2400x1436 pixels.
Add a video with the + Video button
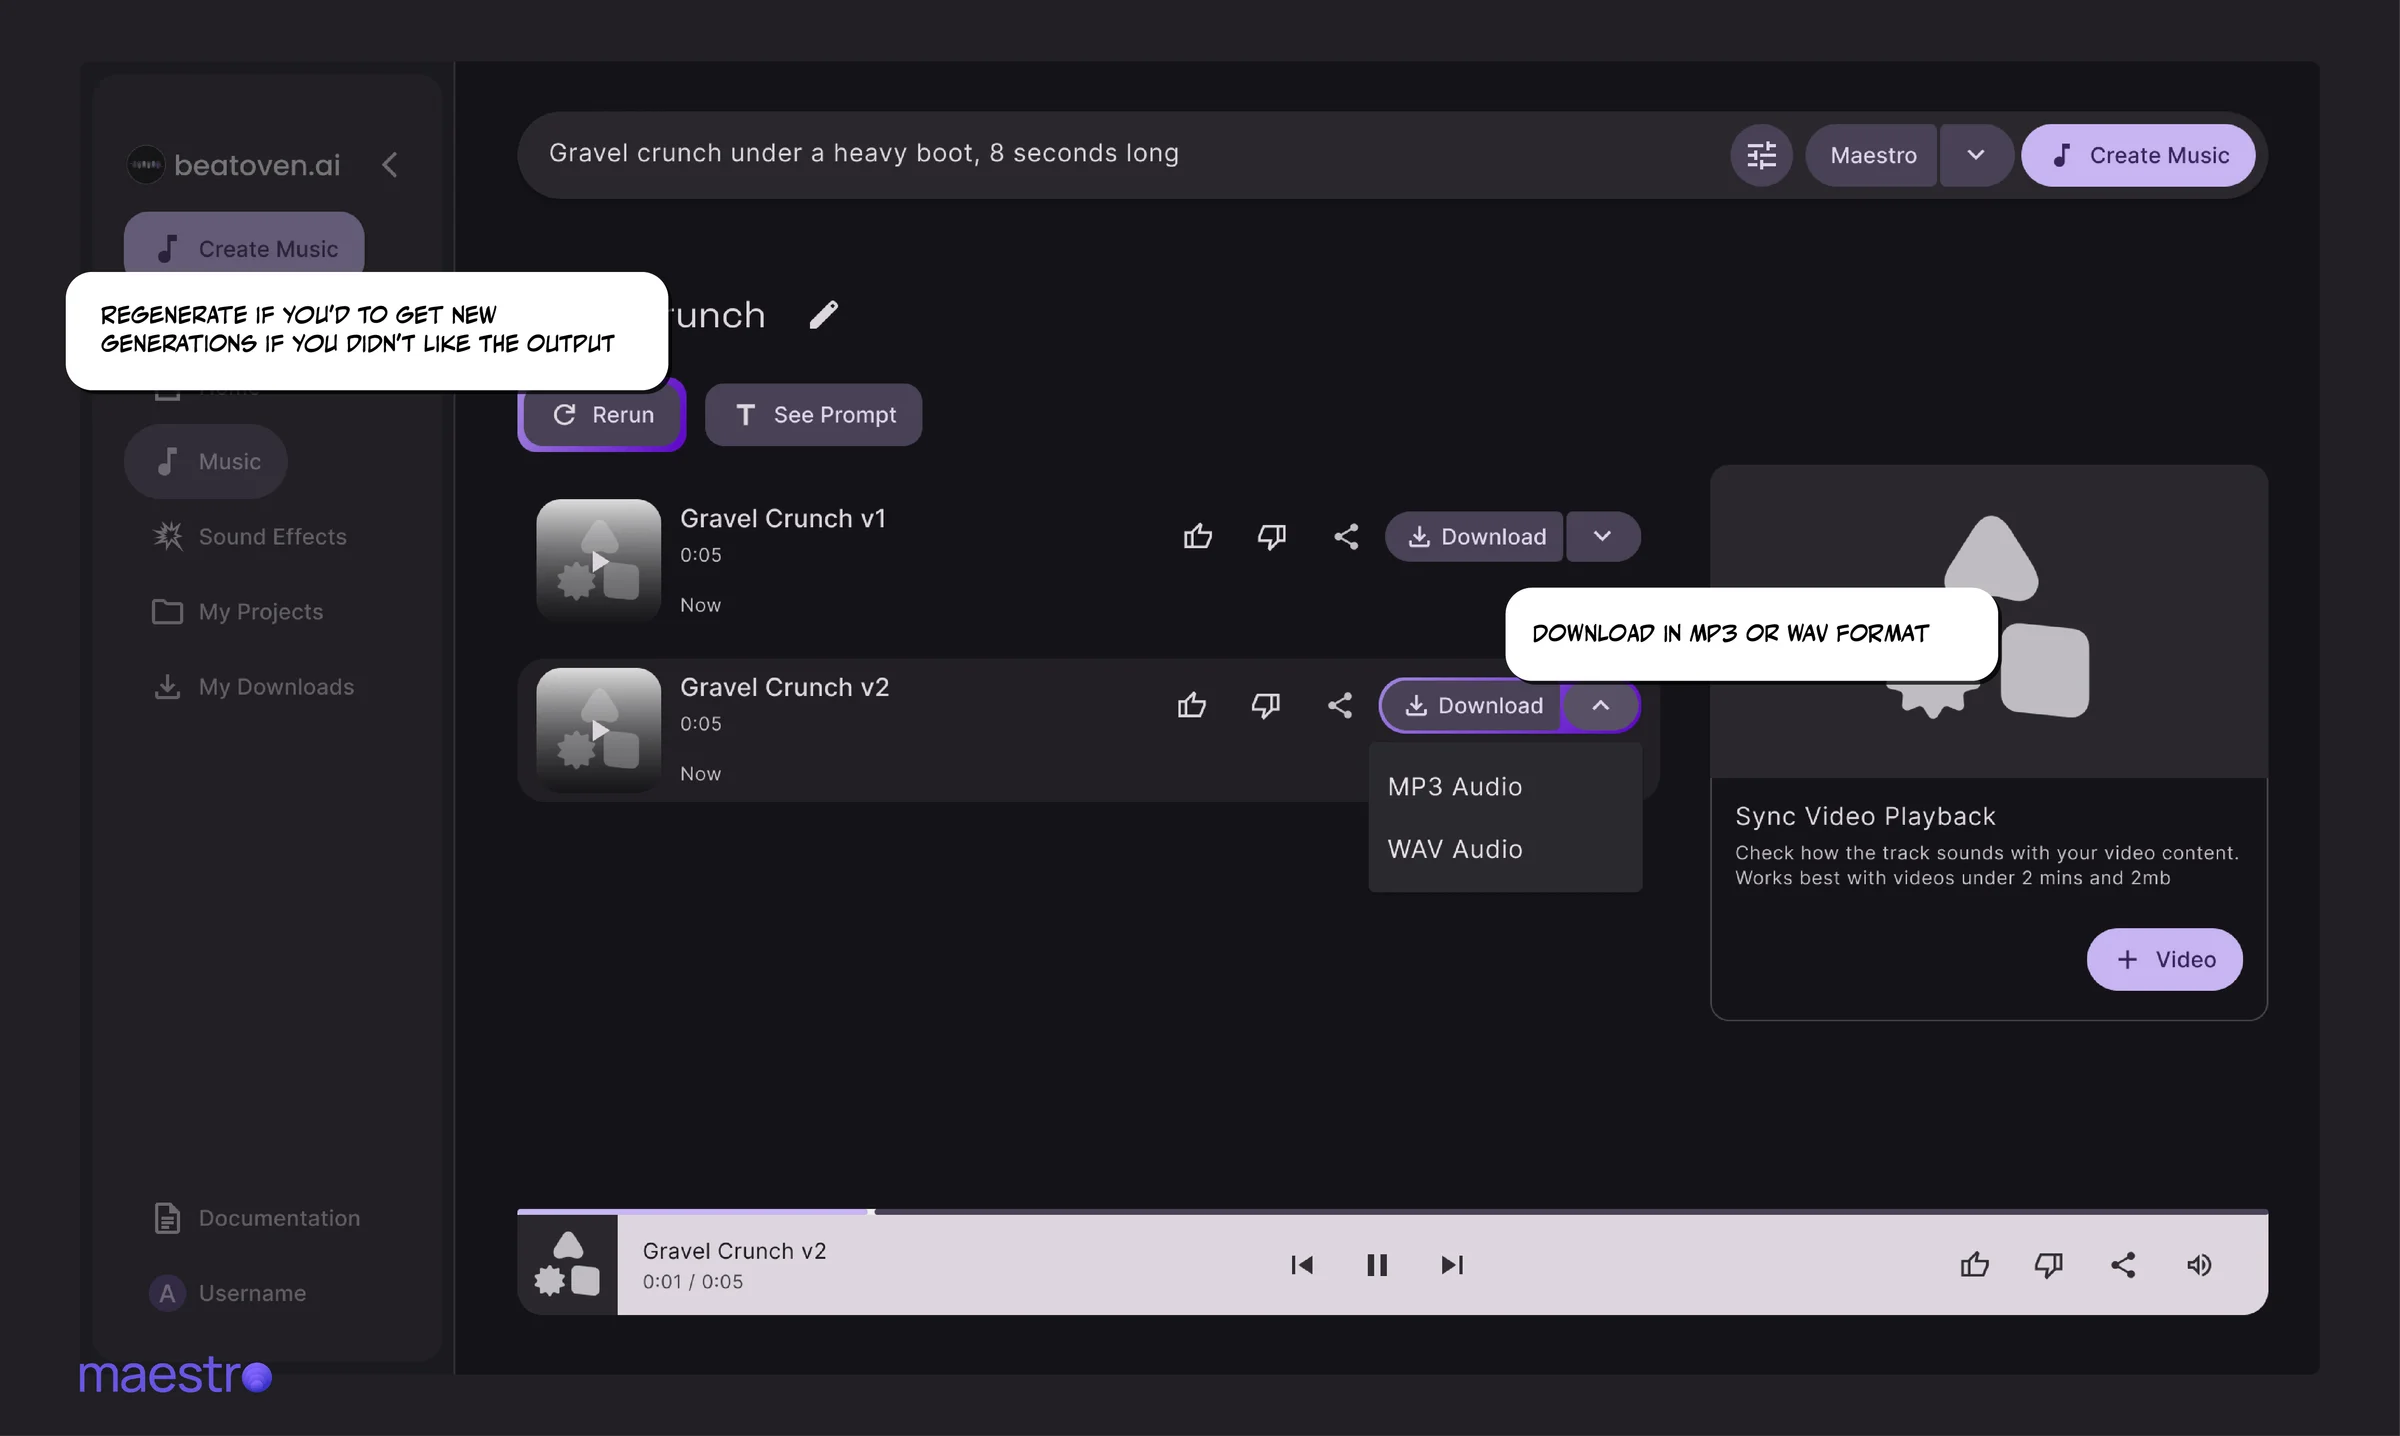(2164, 960)
